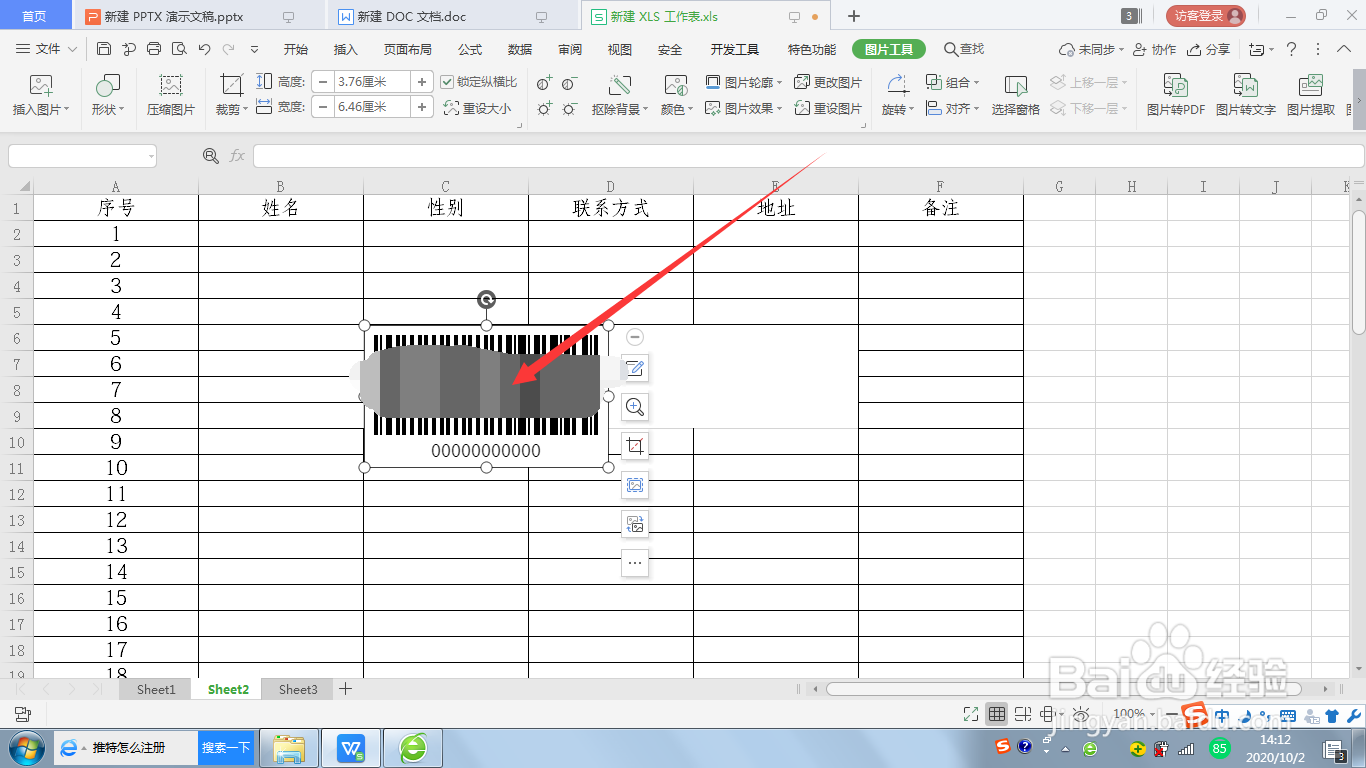
Task: Decrease picture contrast icon
Action: [x=569, y=83]
